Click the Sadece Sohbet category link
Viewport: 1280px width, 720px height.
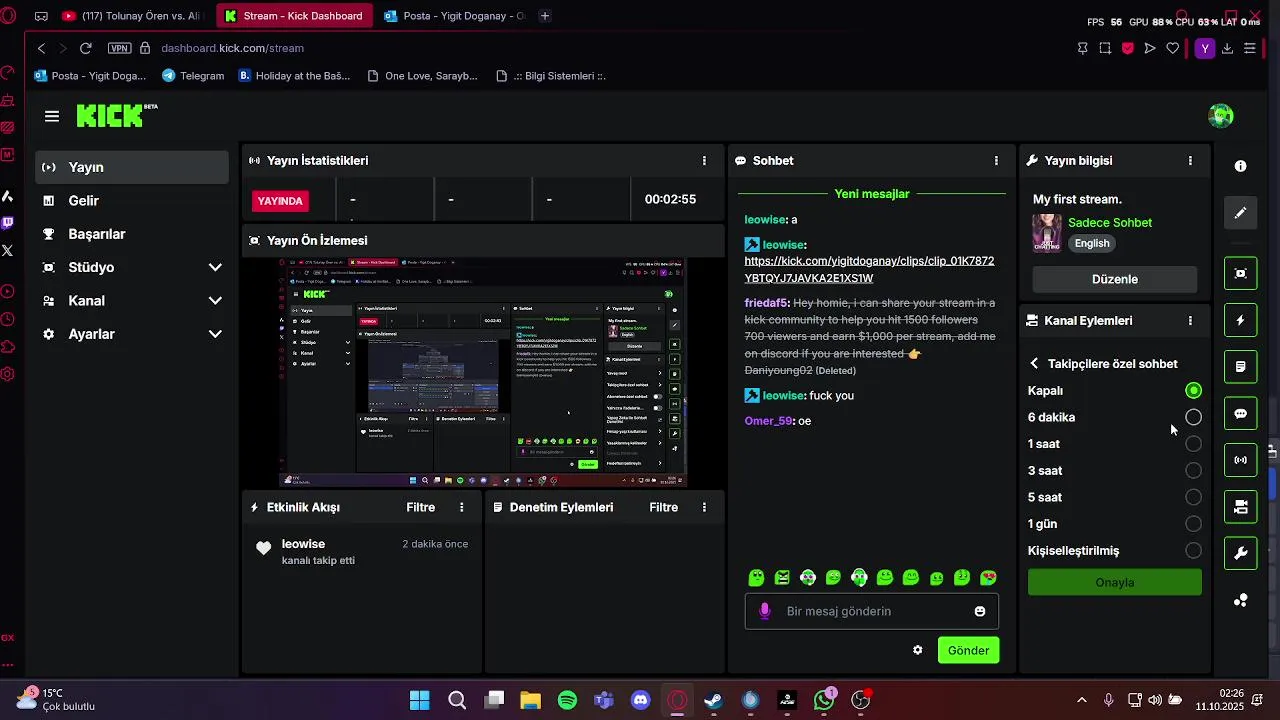[x=1110, y=222]
